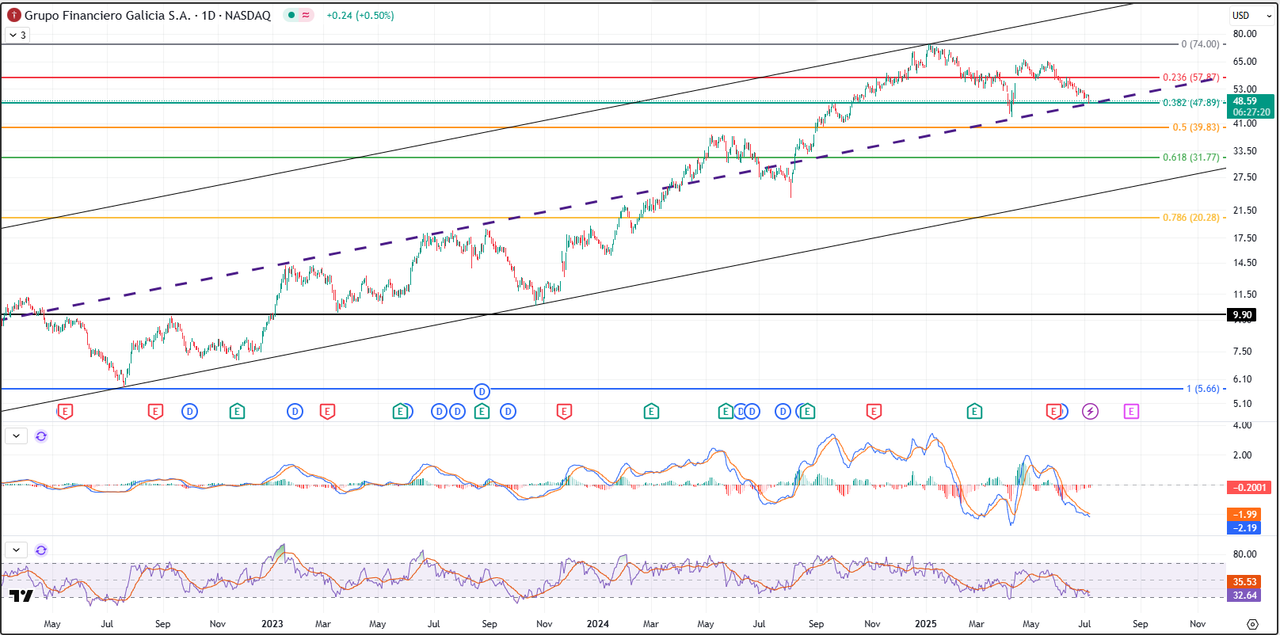This screenshot has height=635, width=1280.
Task: Click the dividend marker near September 2023
Action: [x=508, y=411]
